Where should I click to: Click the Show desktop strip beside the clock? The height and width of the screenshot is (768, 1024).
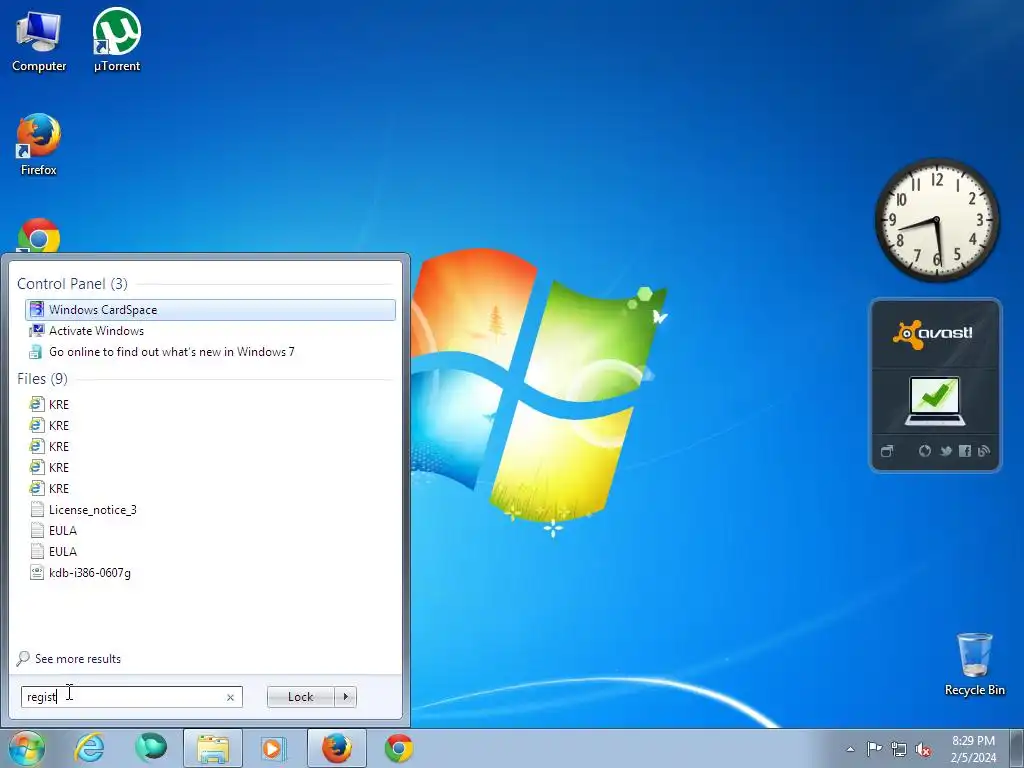point(1016,748)
